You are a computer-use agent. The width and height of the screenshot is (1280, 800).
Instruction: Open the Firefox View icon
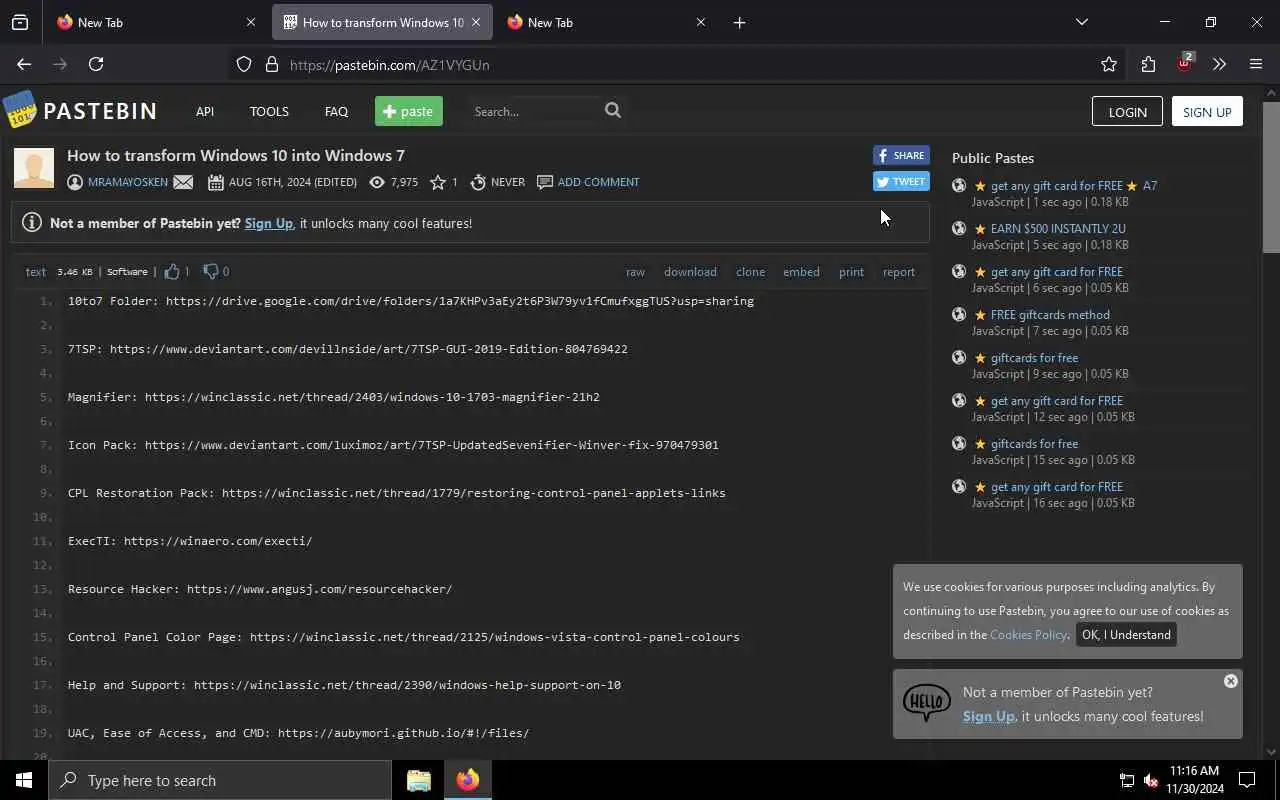(x=20, y=22)
